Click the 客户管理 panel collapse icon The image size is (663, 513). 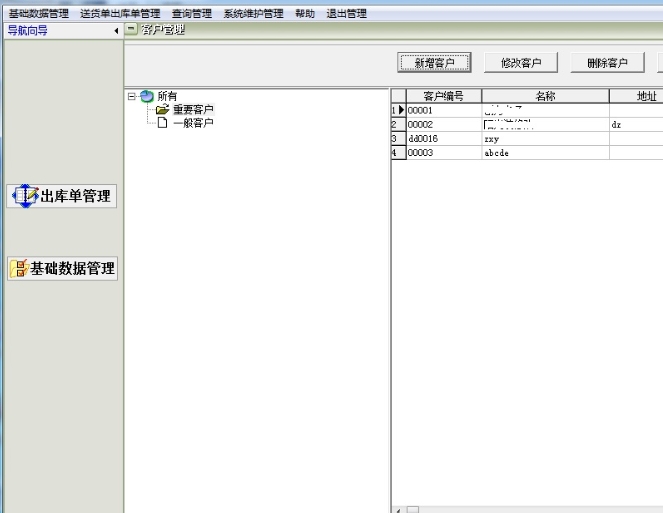(132, 29)
